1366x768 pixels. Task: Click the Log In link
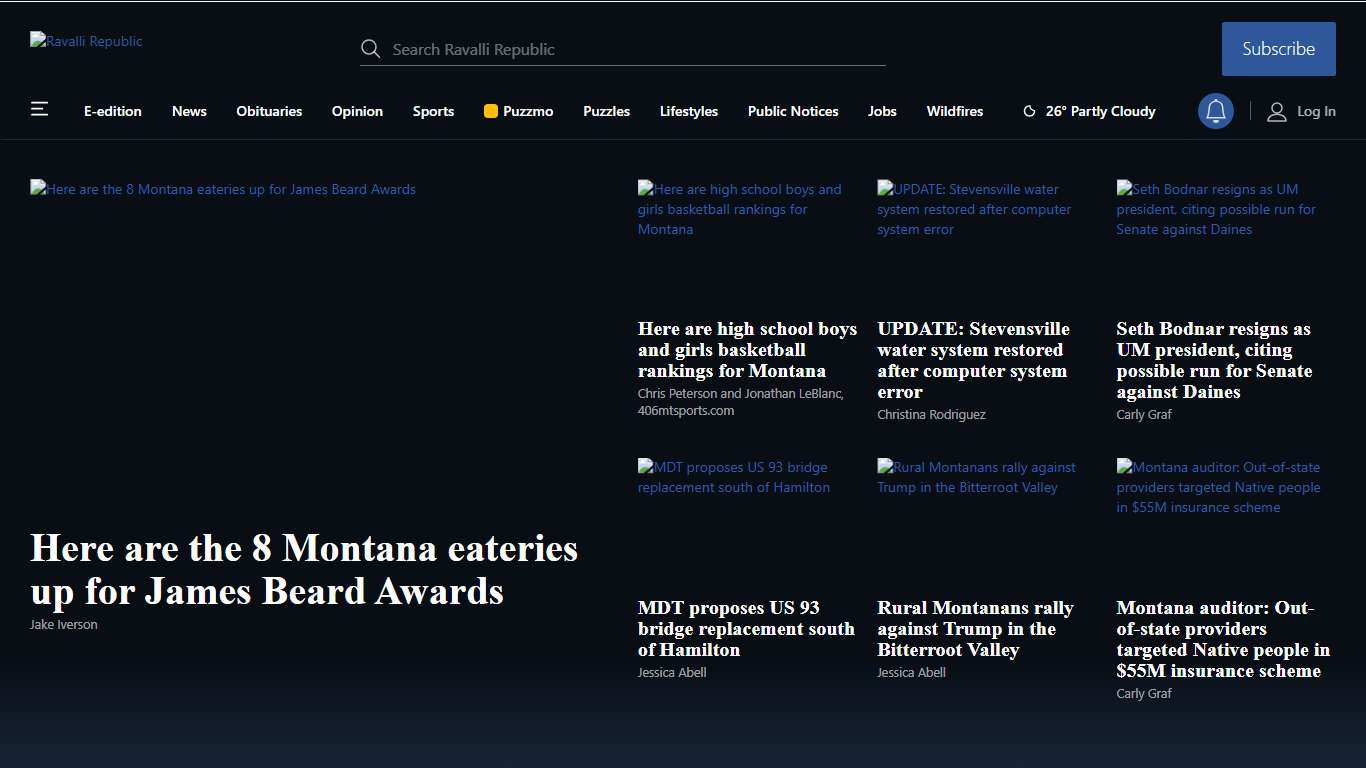pos(1315,112)
